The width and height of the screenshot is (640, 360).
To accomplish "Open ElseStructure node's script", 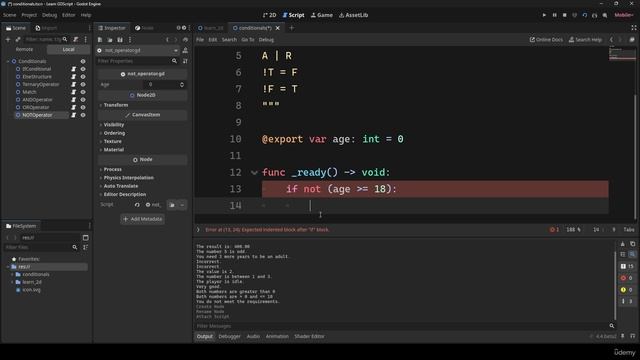I will [73, 77].
